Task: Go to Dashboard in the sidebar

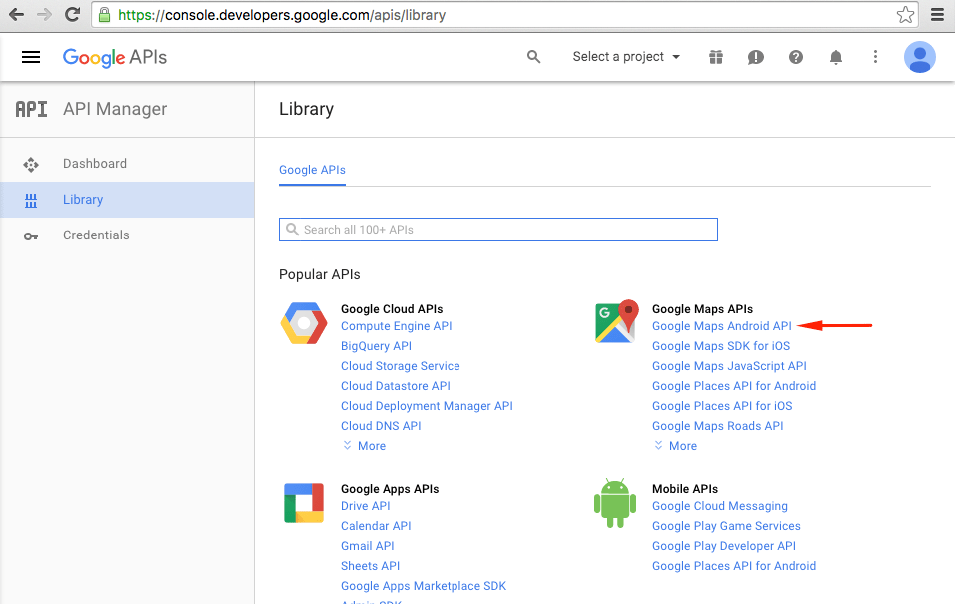Action: coord(95,164)
